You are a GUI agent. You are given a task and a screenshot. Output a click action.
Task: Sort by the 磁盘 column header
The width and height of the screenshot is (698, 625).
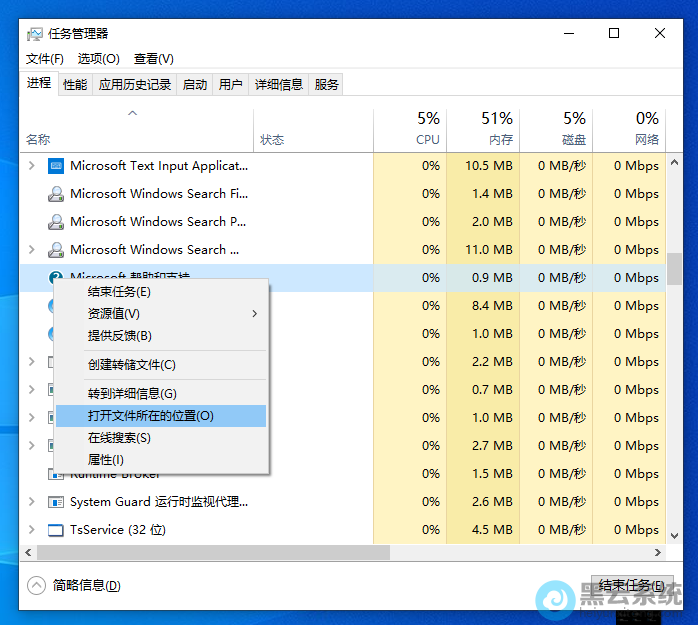pos(556,131)
